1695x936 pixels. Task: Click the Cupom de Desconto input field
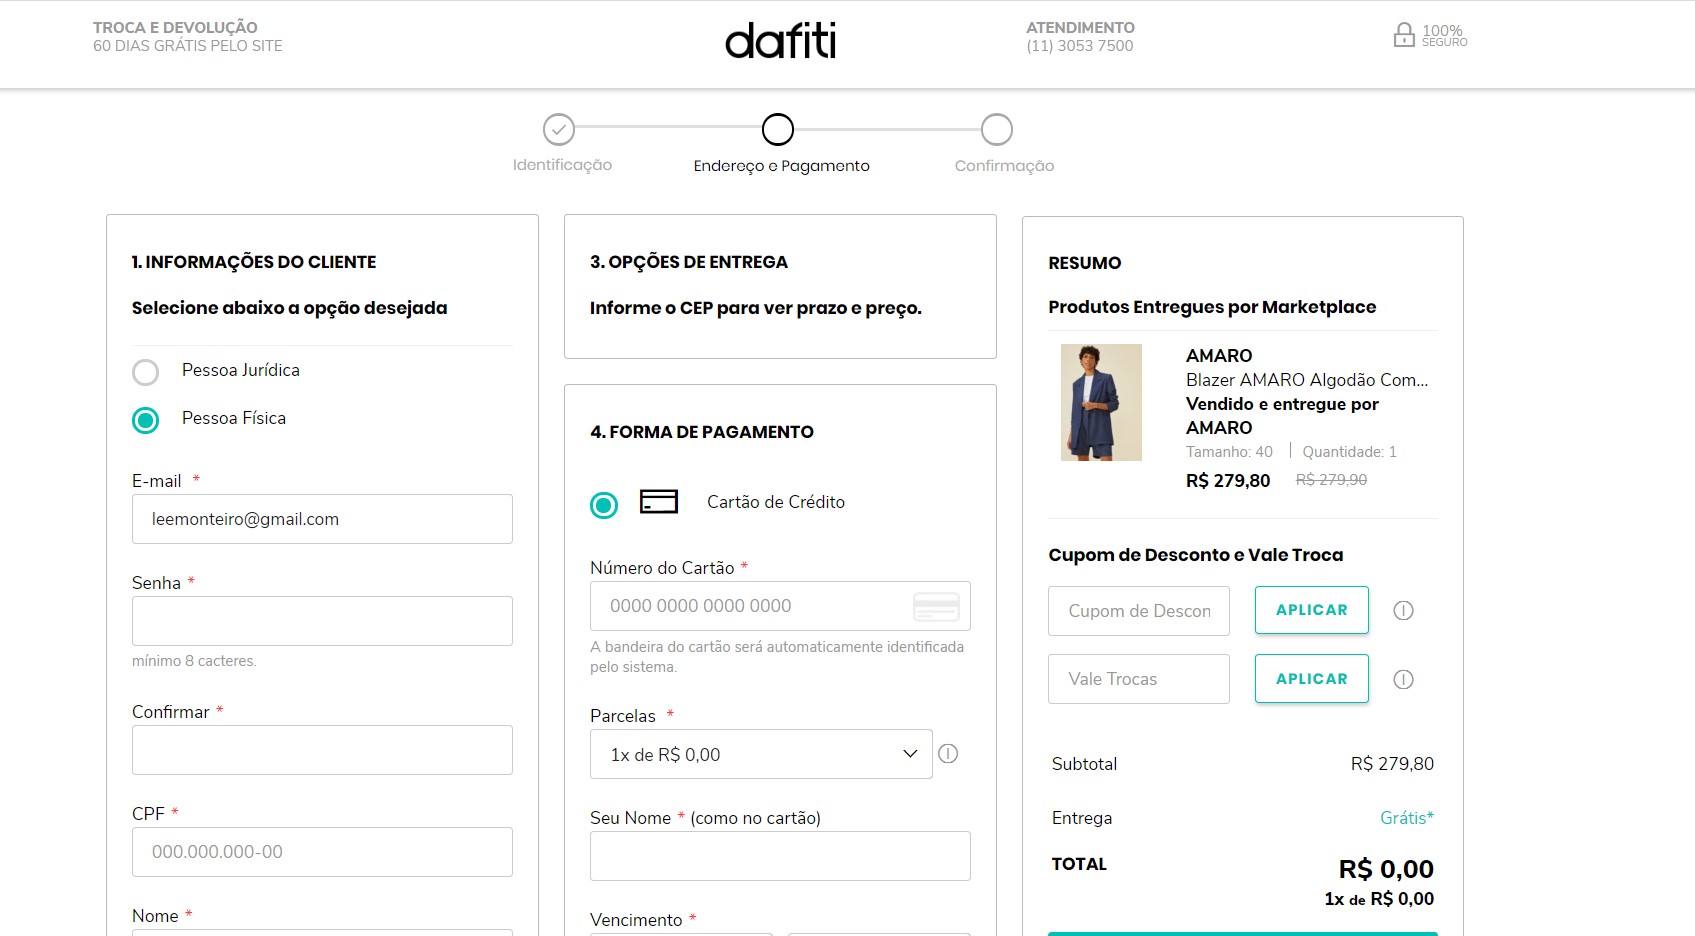(1138, 611)
